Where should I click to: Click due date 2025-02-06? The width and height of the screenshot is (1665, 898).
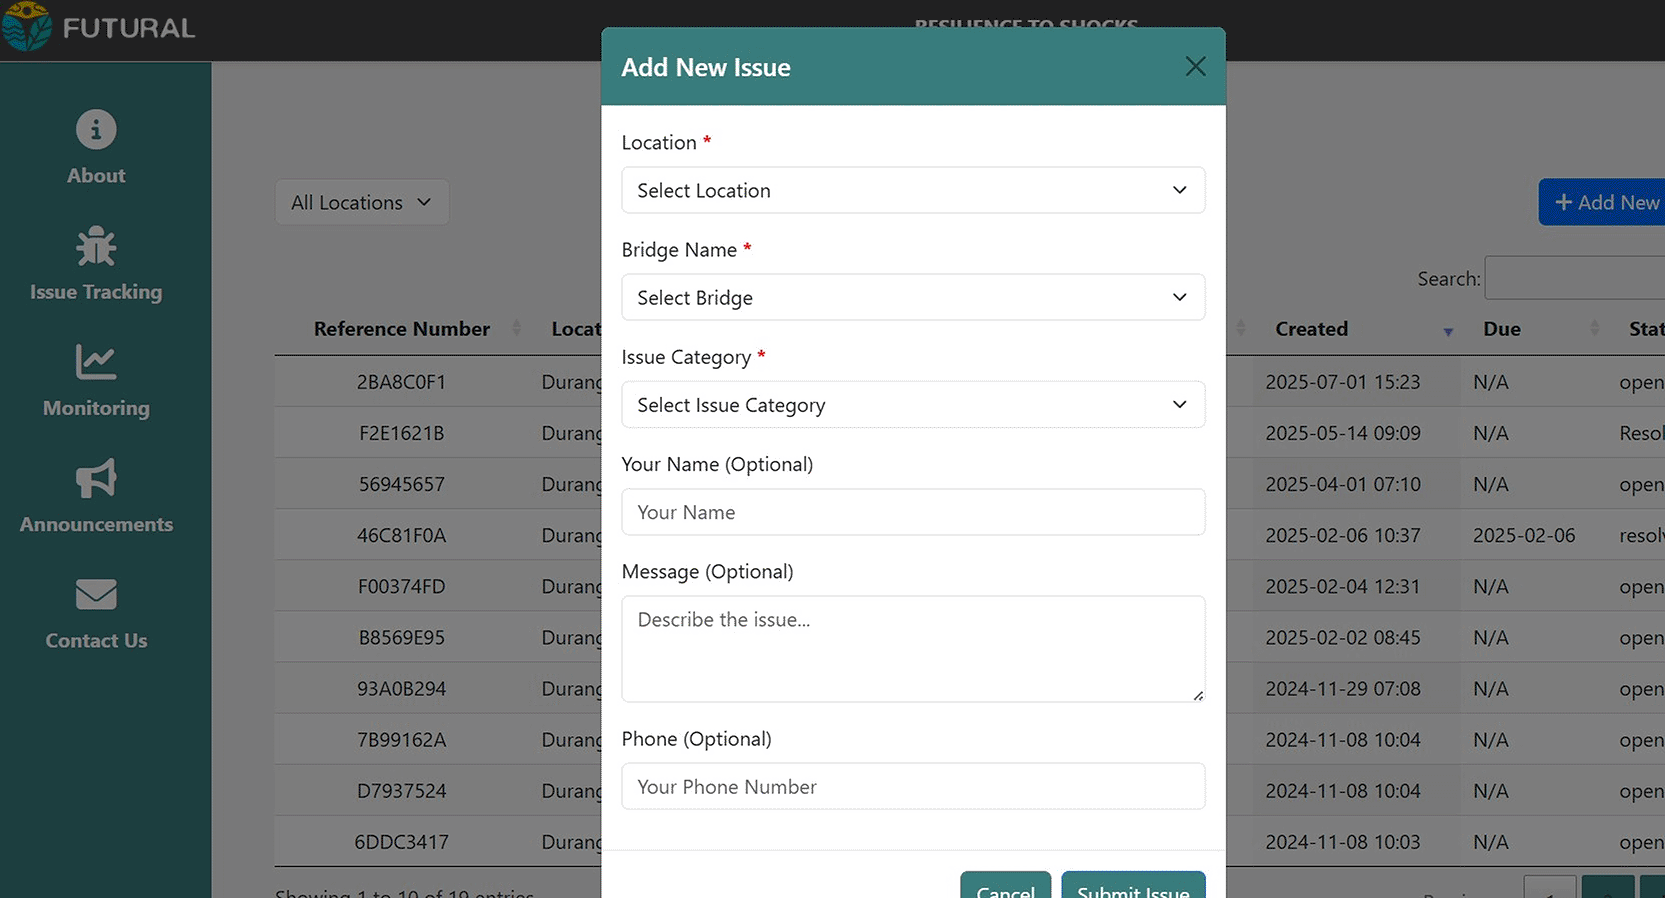1523,535
